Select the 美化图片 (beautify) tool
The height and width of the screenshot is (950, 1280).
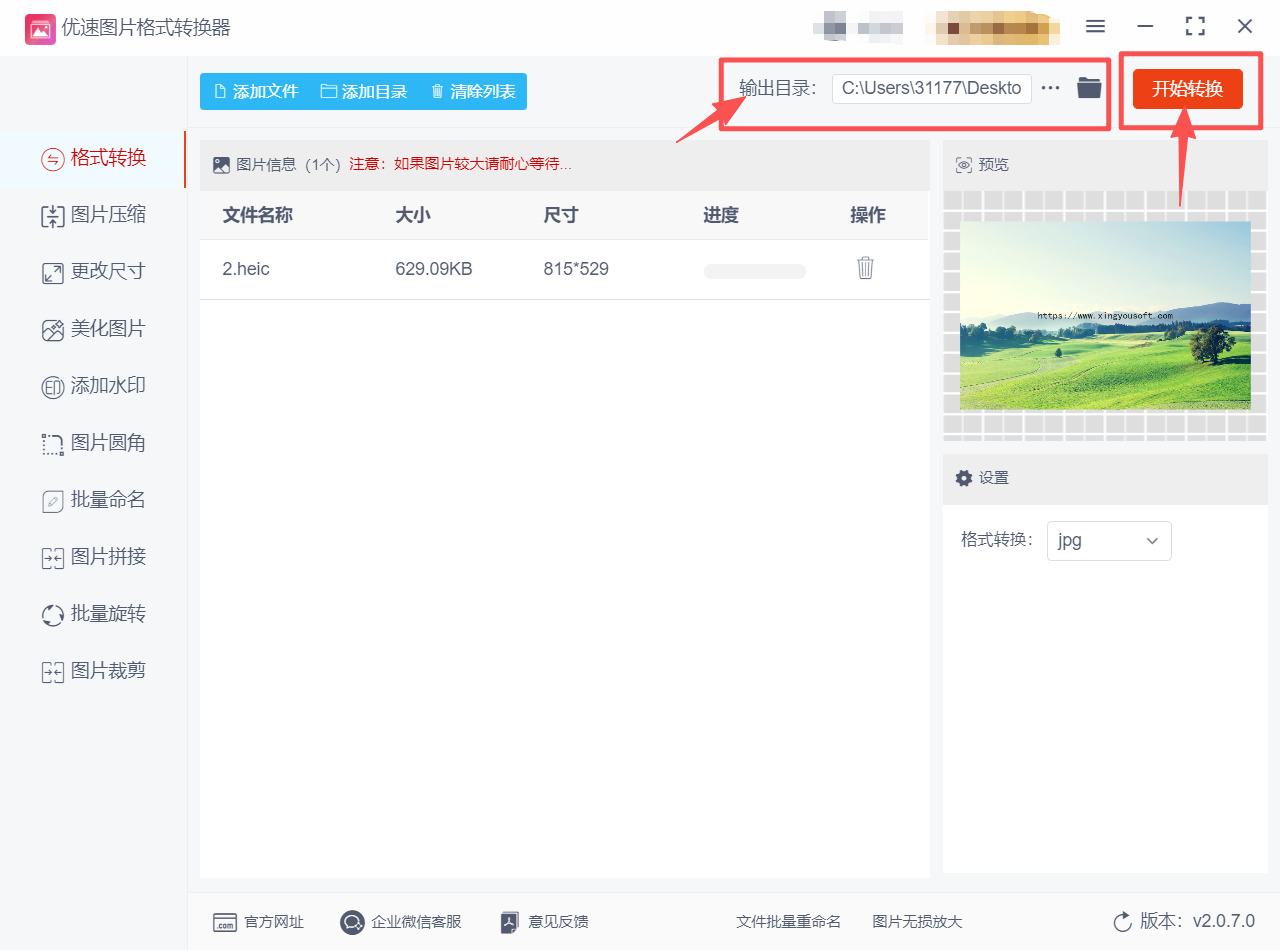pos(93,329)
